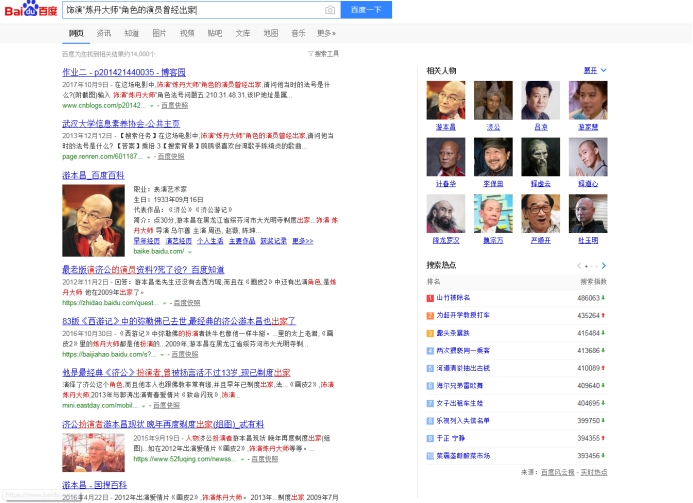Open camera image search icon
This screenshot has width=693, height=503.
point(330,10)
